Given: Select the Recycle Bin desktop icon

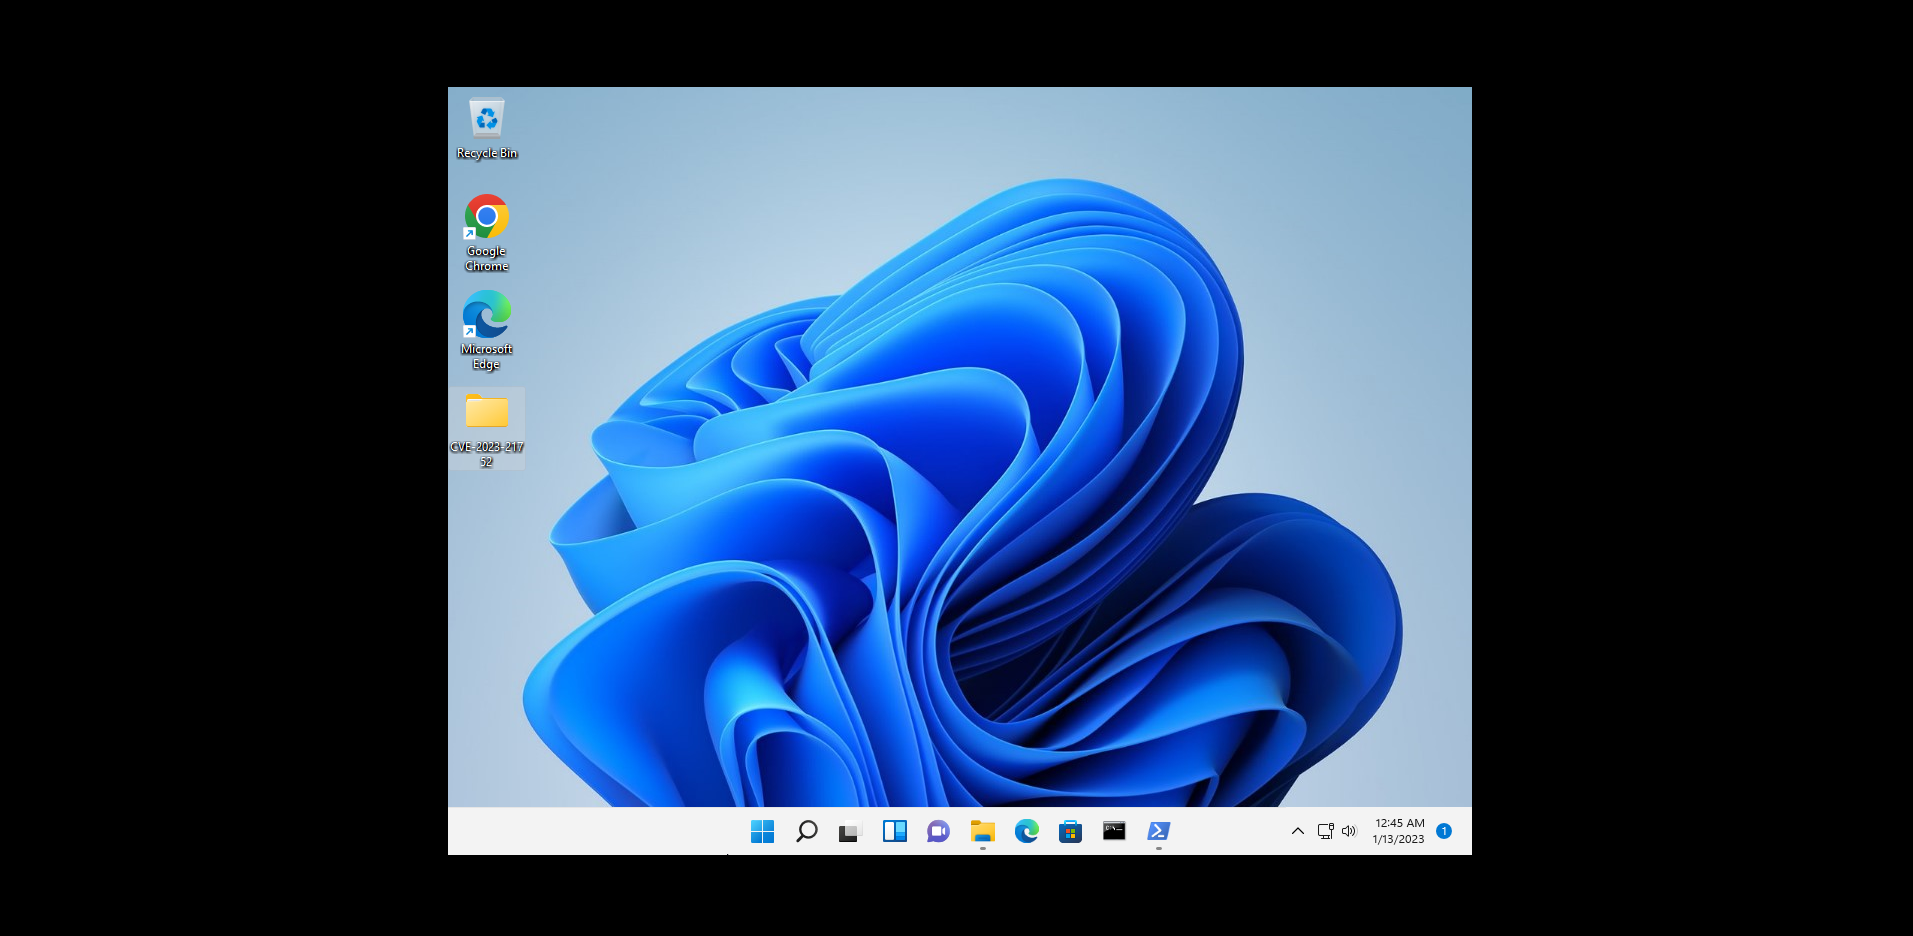Looking at the screenshot, I should 487,128.
